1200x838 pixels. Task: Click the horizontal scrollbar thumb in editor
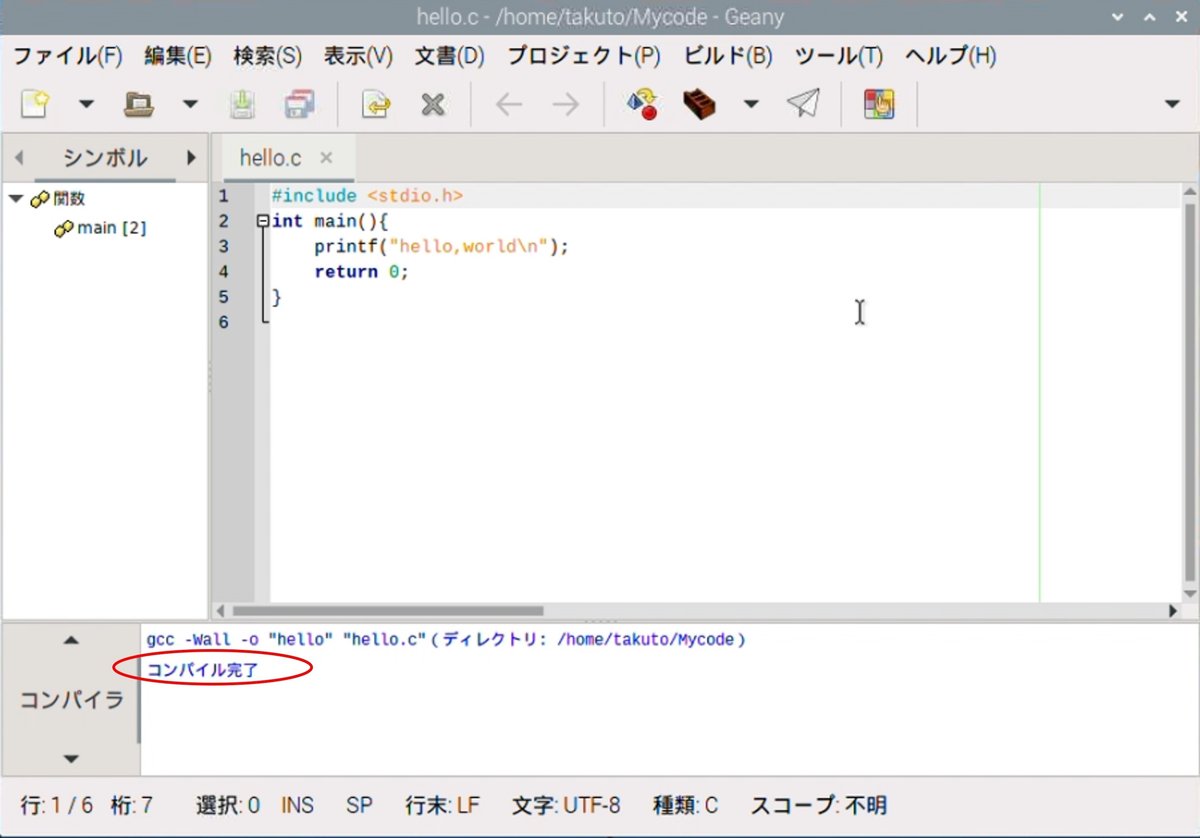388,610
